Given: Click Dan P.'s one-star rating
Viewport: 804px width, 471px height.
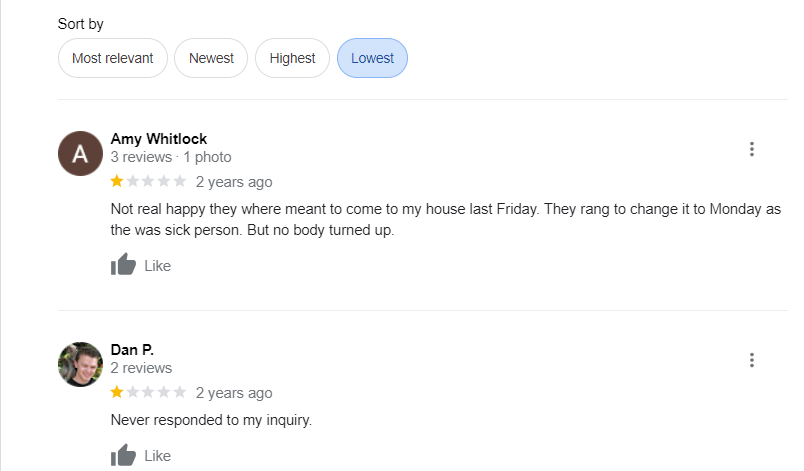Looking at the screenshot, I should click(148, 393).
